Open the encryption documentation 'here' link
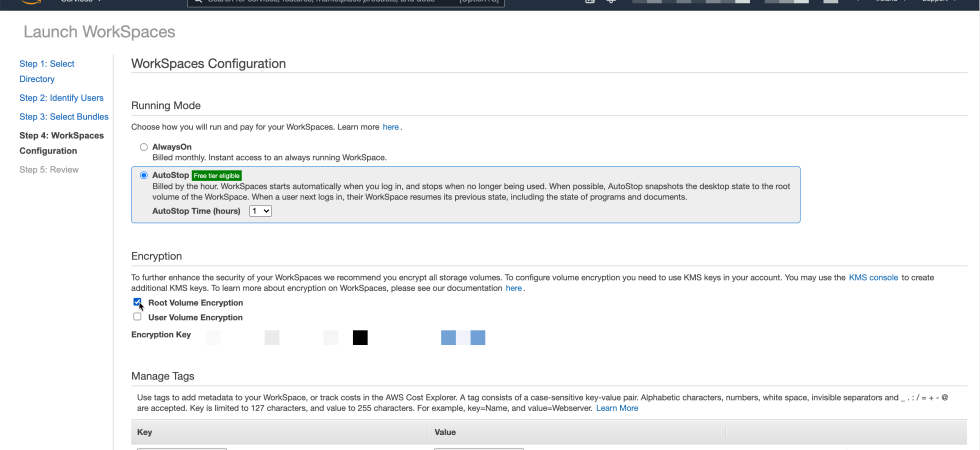The image size is (980, 450). click(514, 289)
